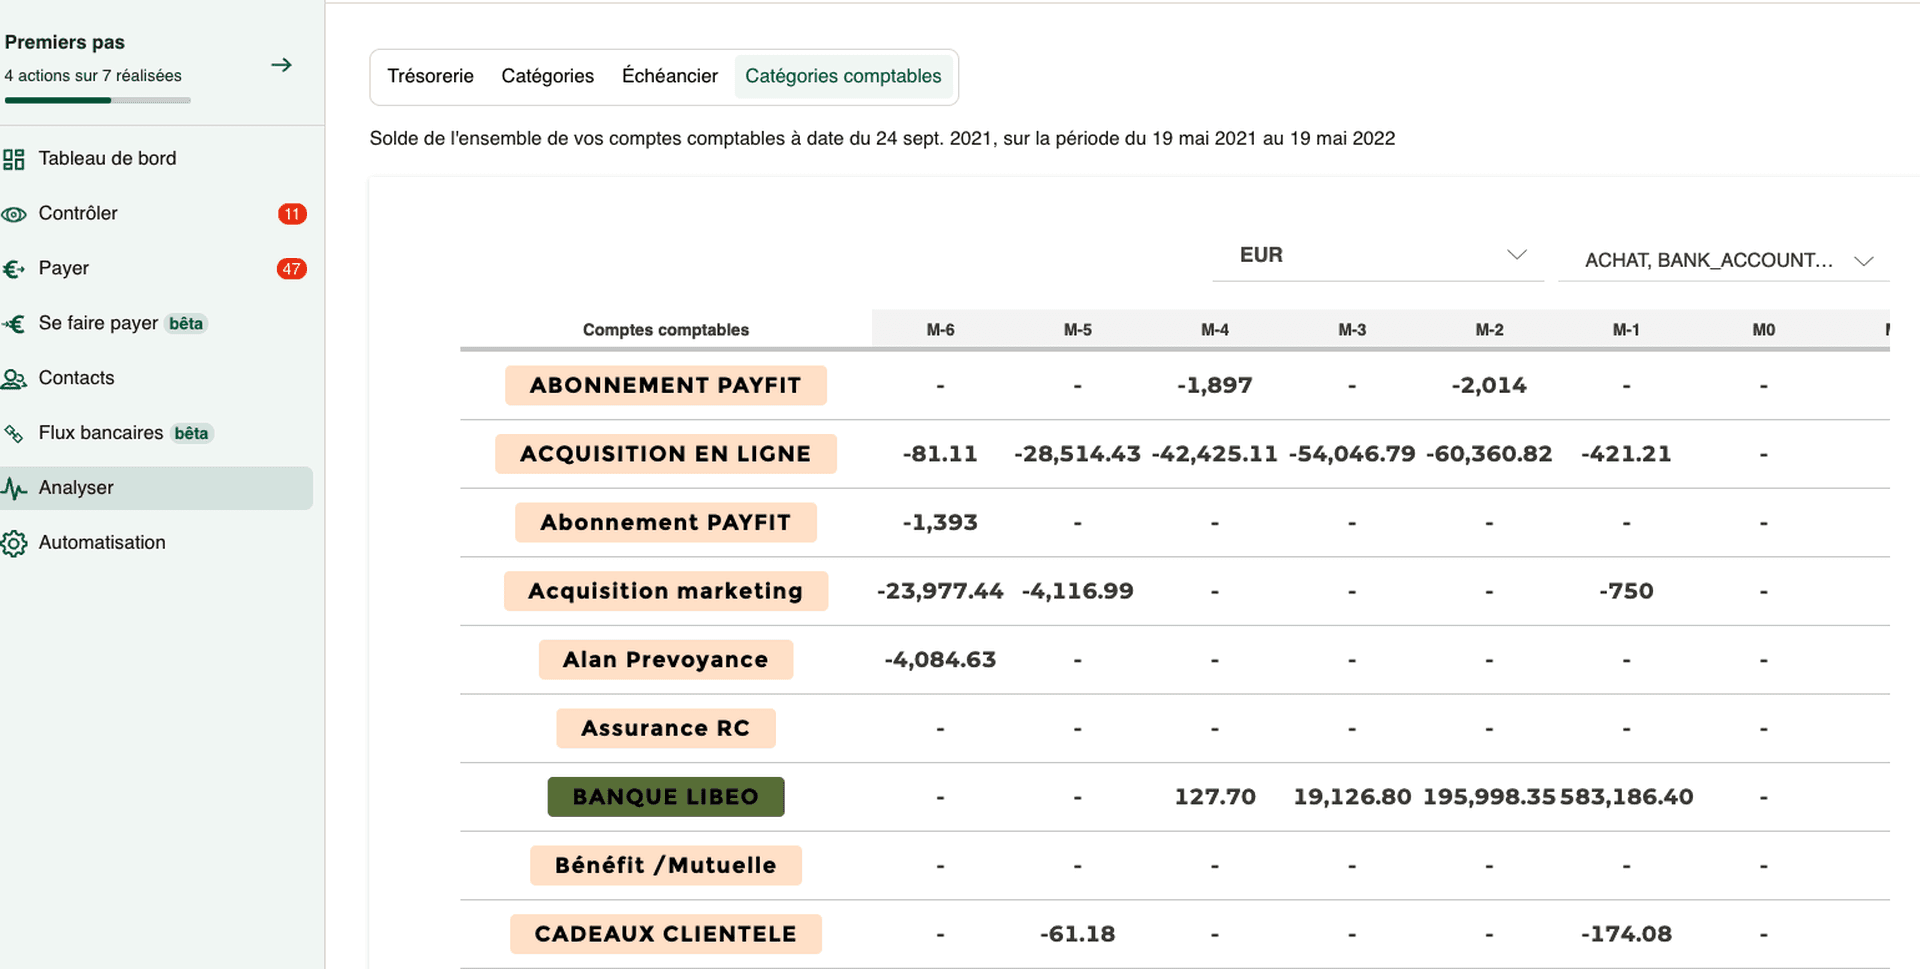
Task: Click the EUR dropdown chevron arrow
Action: click(1517, 254)
